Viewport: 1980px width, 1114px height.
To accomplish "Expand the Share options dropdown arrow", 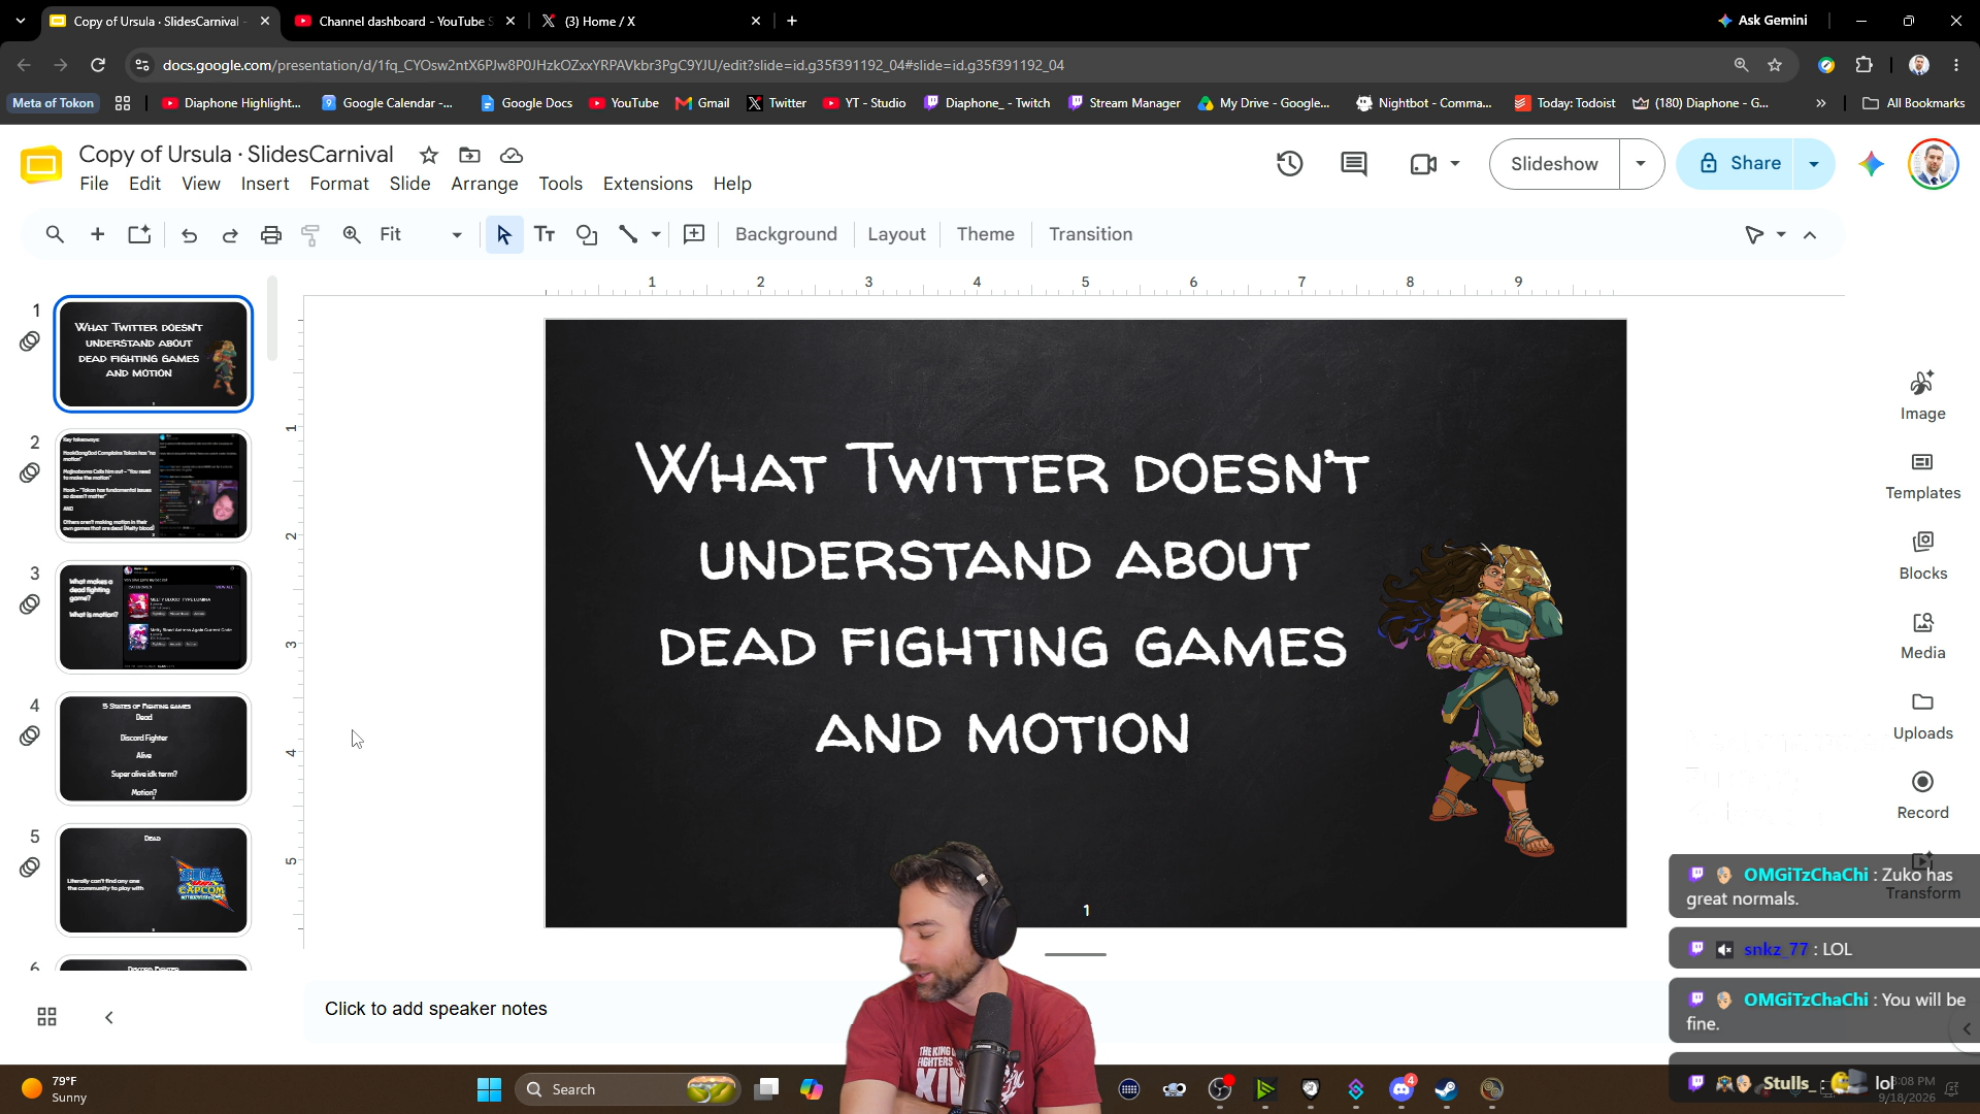I will coord(1813,164).
